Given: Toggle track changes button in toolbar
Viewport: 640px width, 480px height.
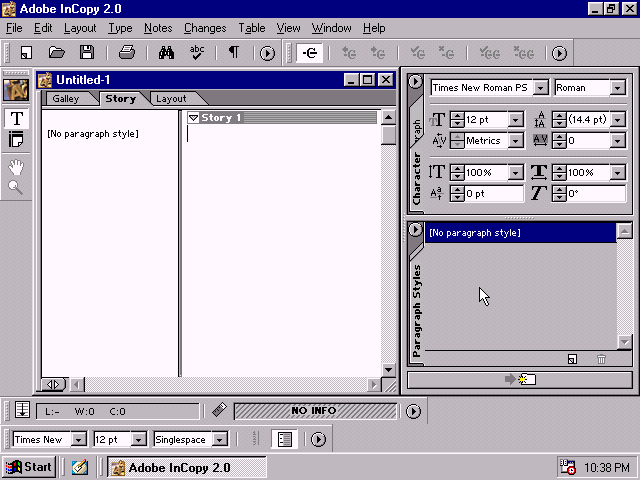Looking at the screenshot, I should [309, 53].
